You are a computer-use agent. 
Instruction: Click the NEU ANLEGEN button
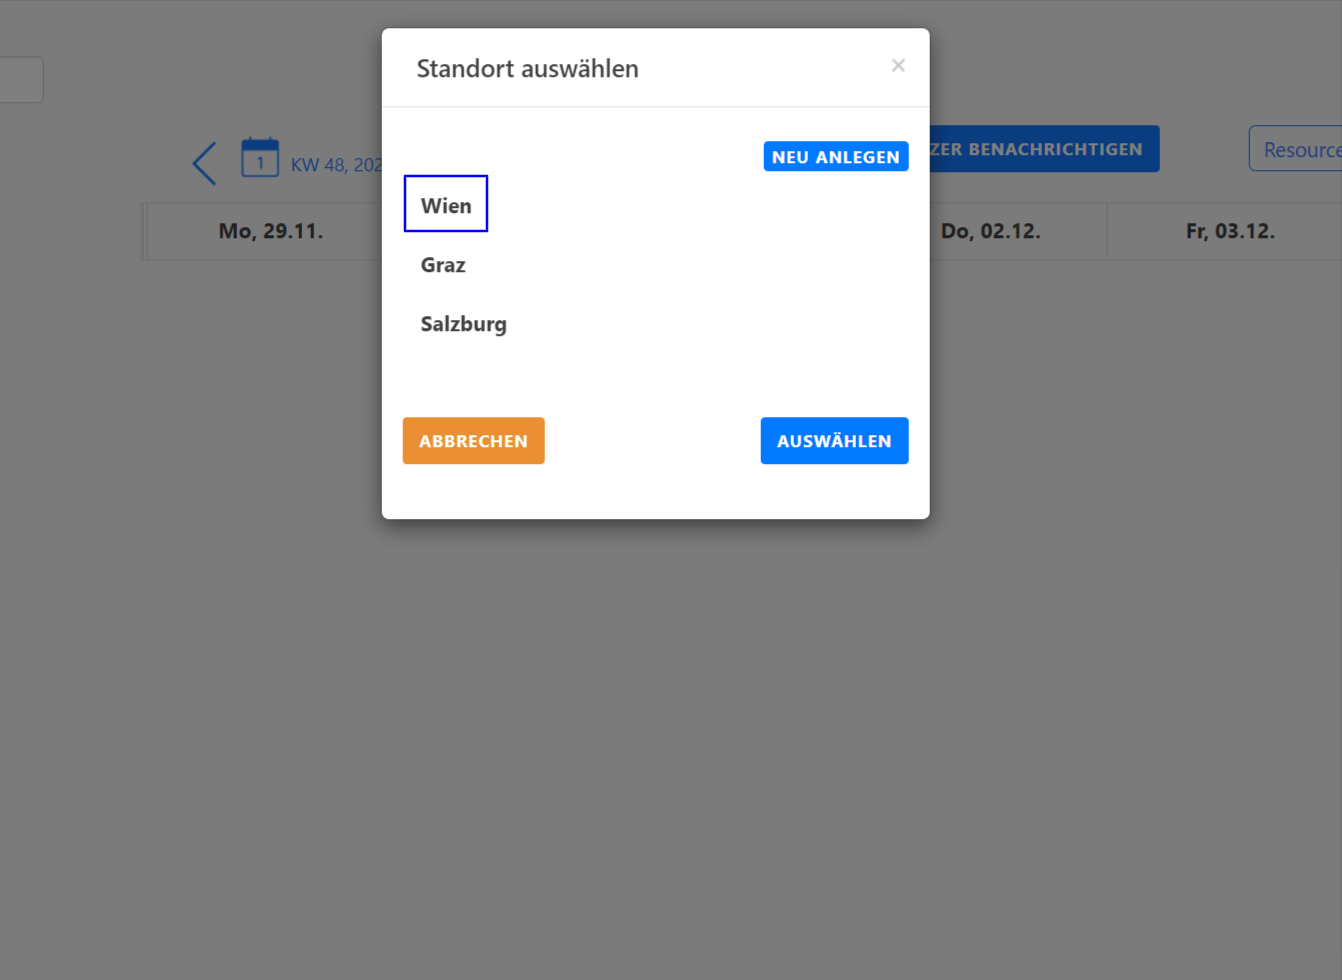(835, 157)
